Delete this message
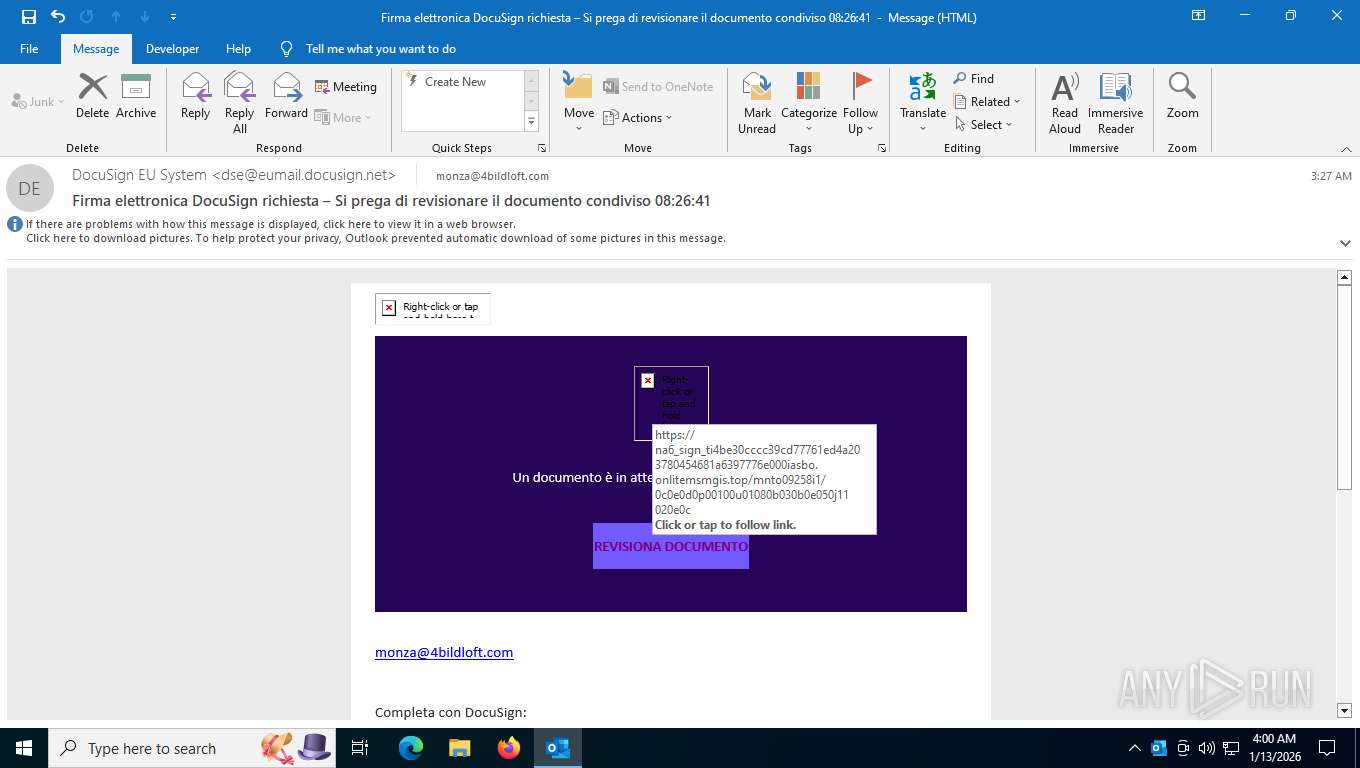Viewport: 1360px width, 768px height. coord(92,96)
